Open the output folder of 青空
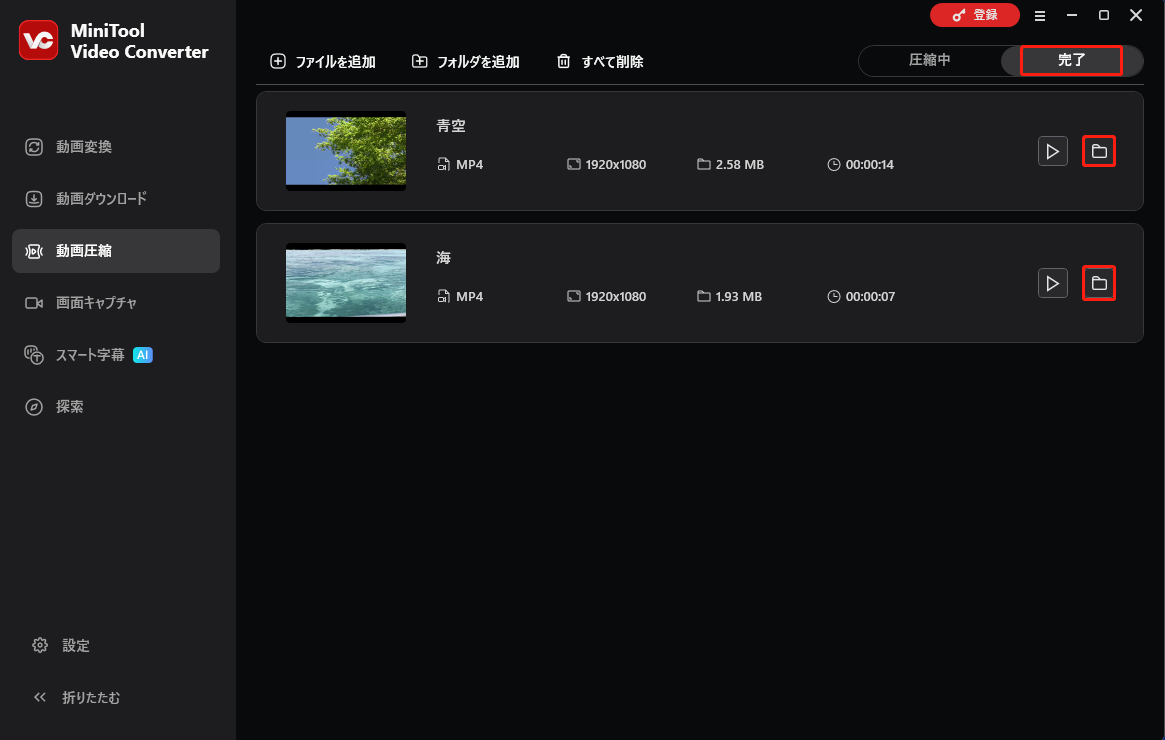The image size is (1165, 740). (1098, 151)
